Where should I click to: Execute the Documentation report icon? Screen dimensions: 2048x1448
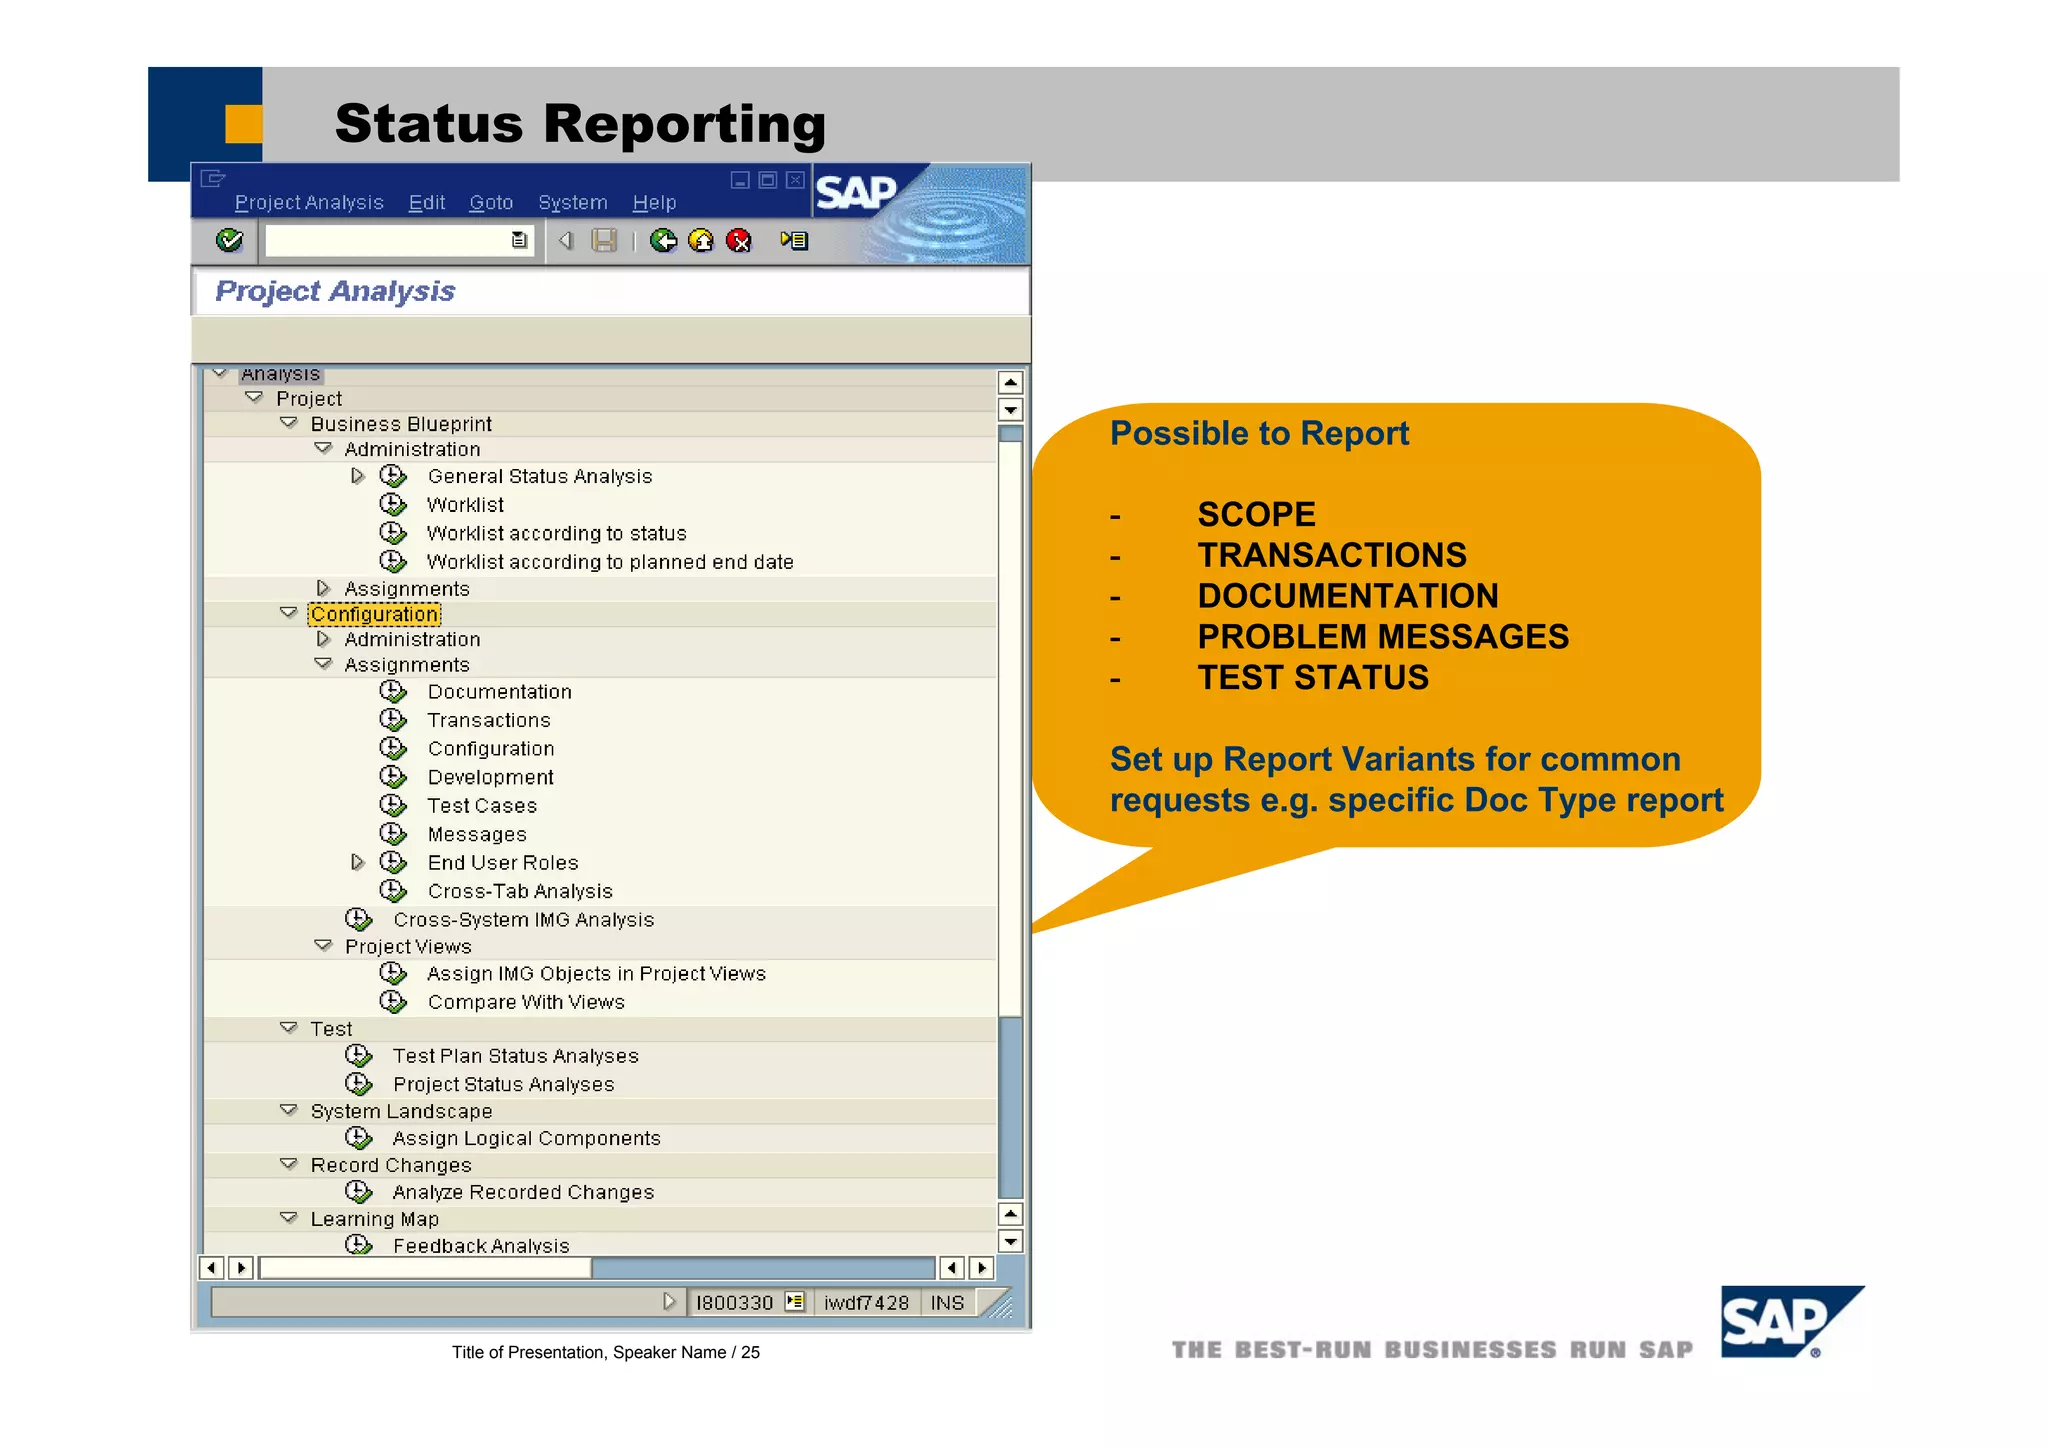coord(393,691)
